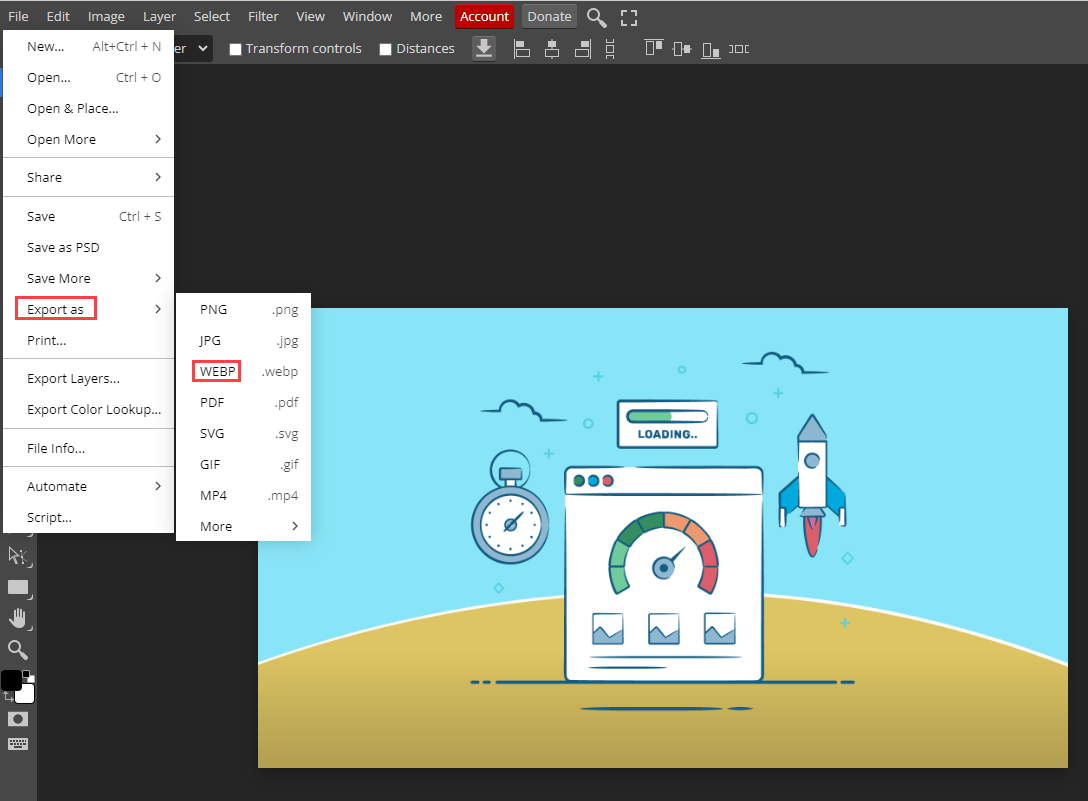This screenshot has height=801, width=1088.
Task: Click the Donate button
Action: (549, 16)
